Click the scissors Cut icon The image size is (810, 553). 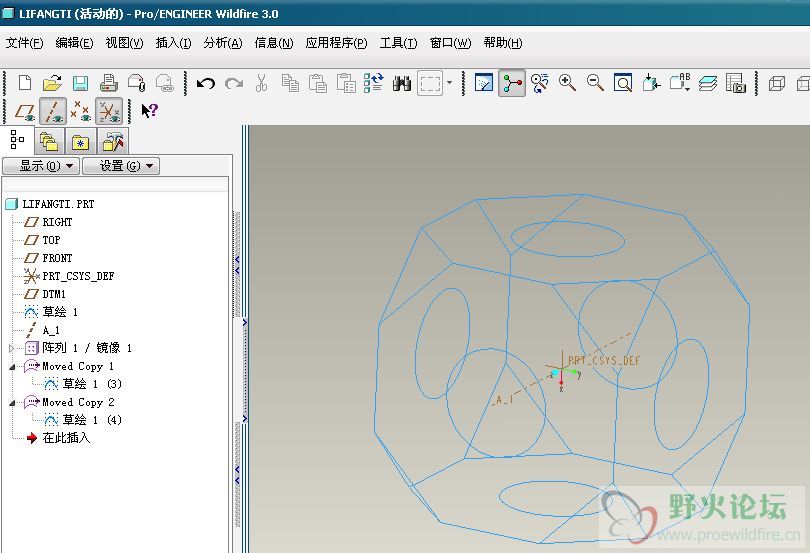point(261,83)
